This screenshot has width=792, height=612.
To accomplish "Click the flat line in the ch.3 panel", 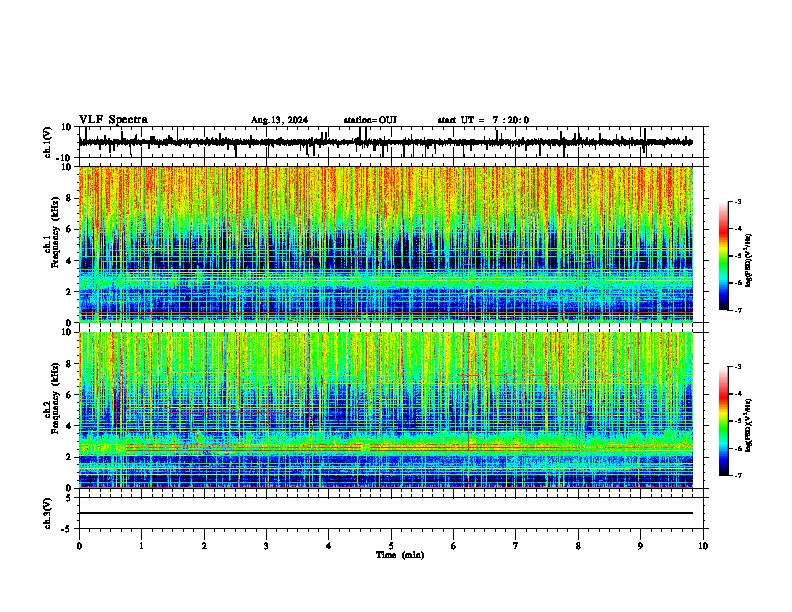I will tap(386, 513).
